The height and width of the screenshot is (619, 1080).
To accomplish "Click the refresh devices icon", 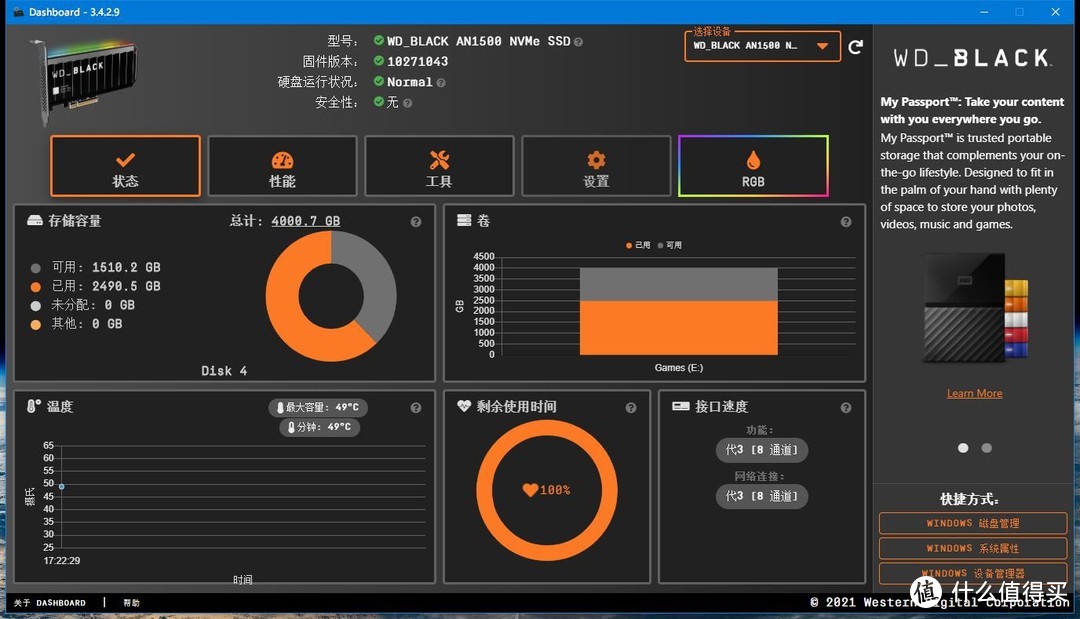I will point(855,47).
